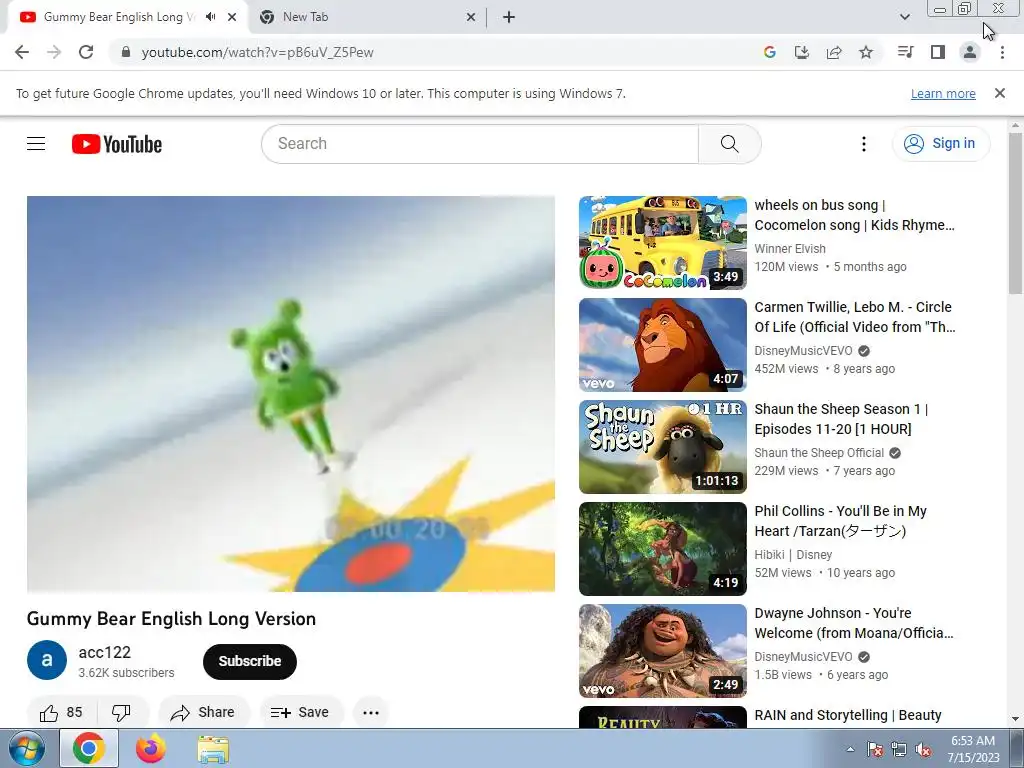Click Shaun the Sheep Season 1 title
This screenshot has height=768, width=1024.
click(841, 419)
